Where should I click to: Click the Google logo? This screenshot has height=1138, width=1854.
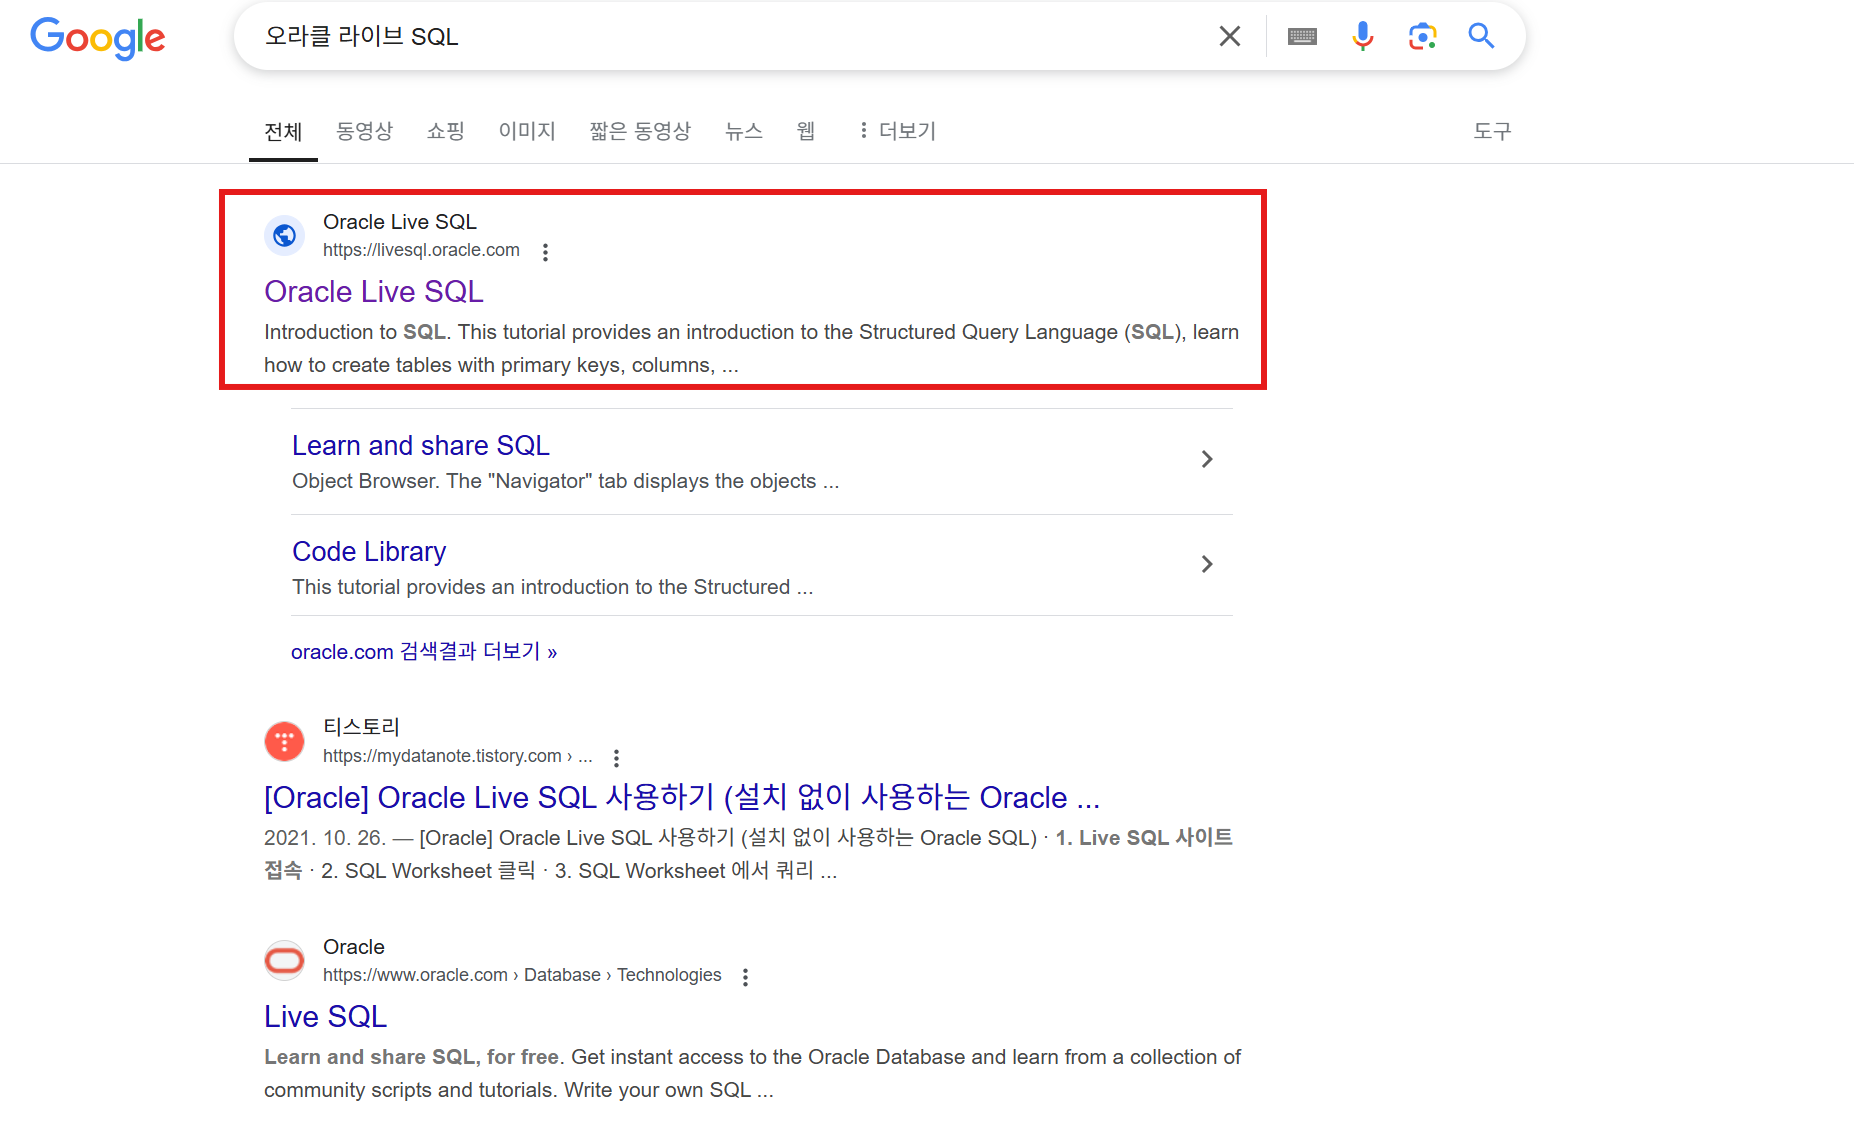(98, 38)
